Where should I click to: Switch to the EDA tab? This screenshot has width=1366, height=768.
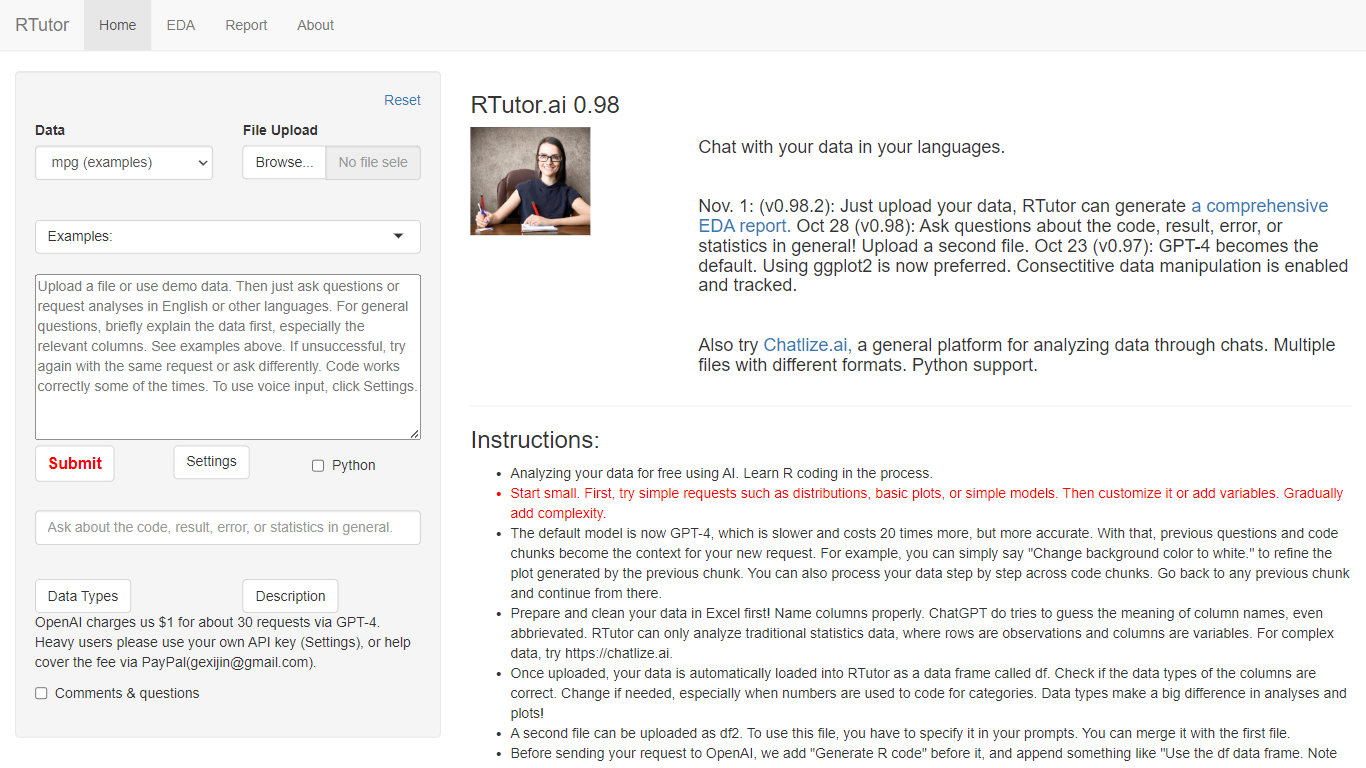pos(181,25)
